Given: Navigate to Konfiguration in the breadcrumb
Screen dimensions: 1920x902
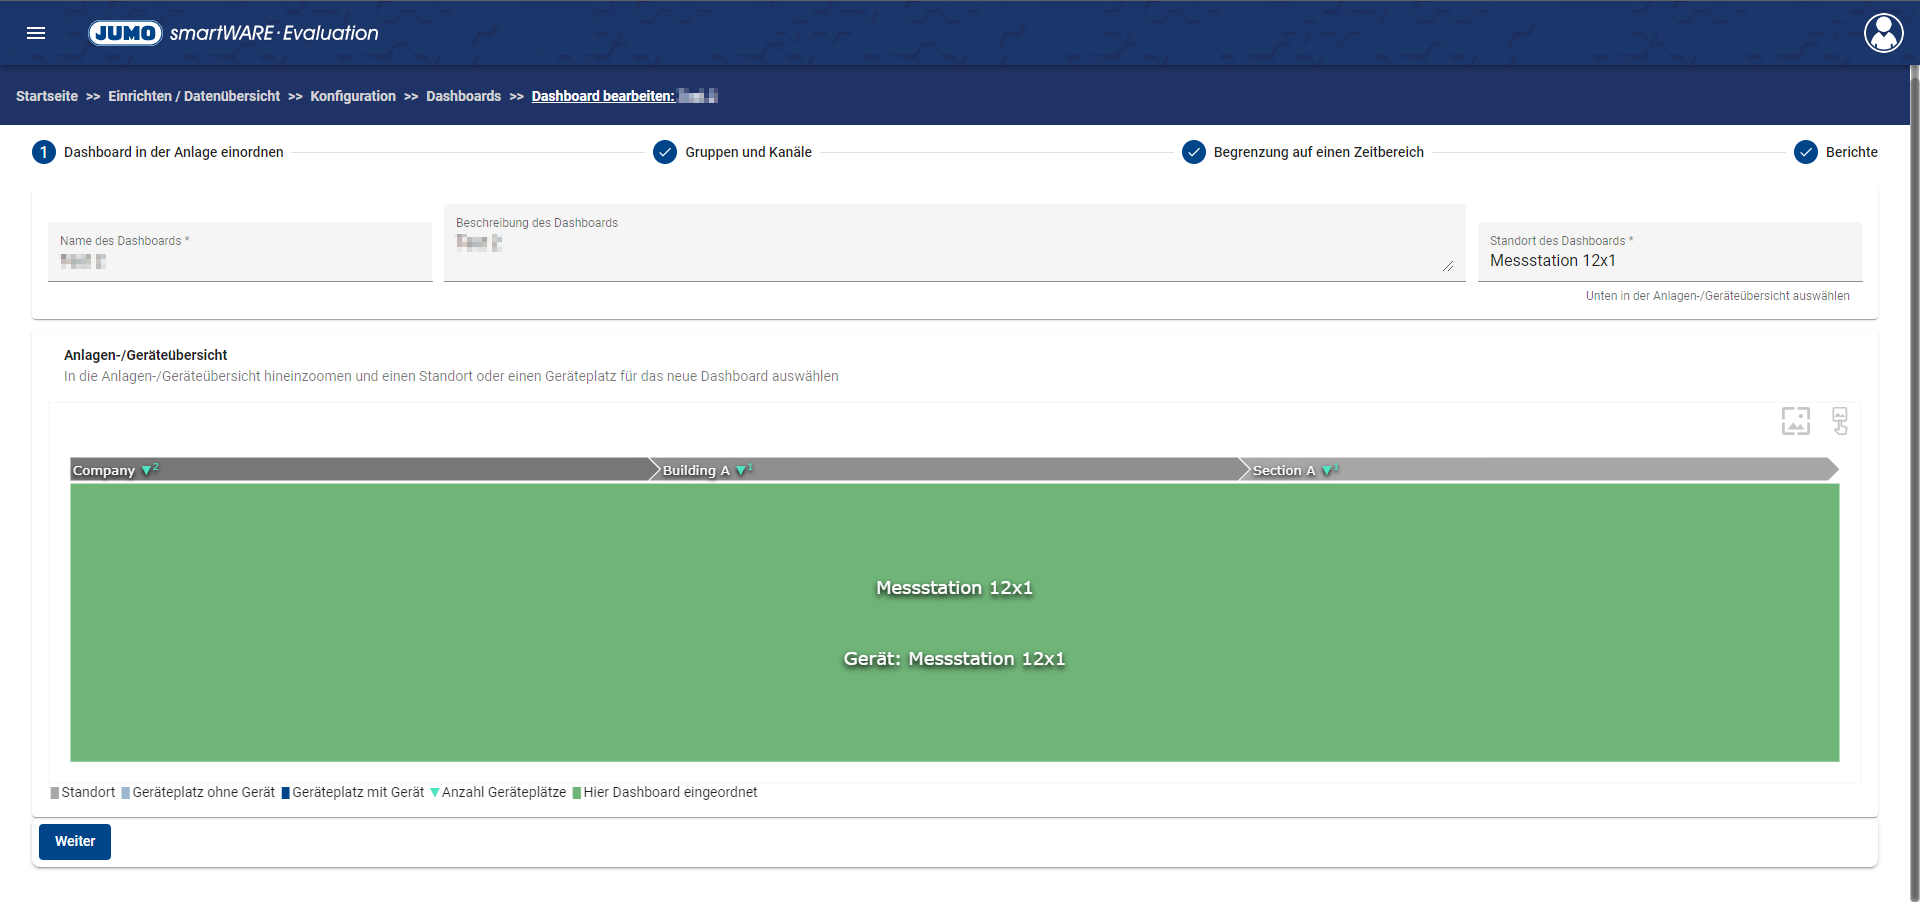Looking at the screenshot, I should (x=353, y=96).
